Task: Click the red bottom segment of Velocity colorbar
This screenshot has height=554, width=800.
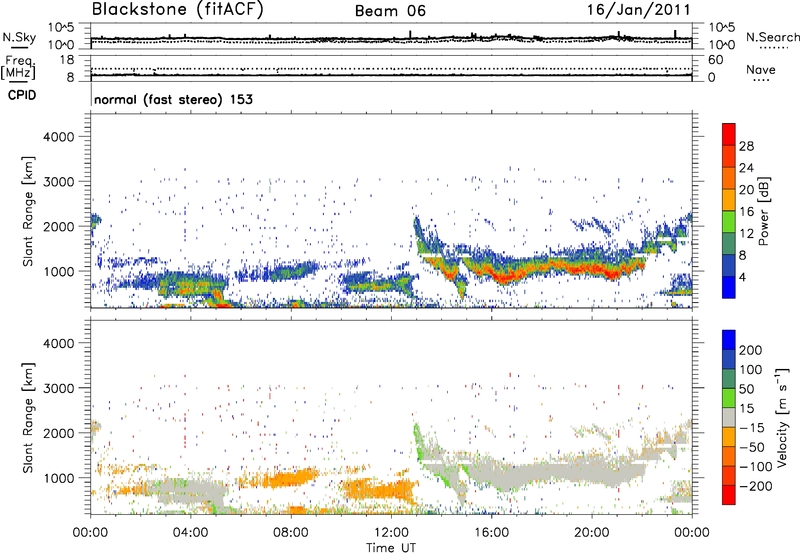Action: pos(729,495)
